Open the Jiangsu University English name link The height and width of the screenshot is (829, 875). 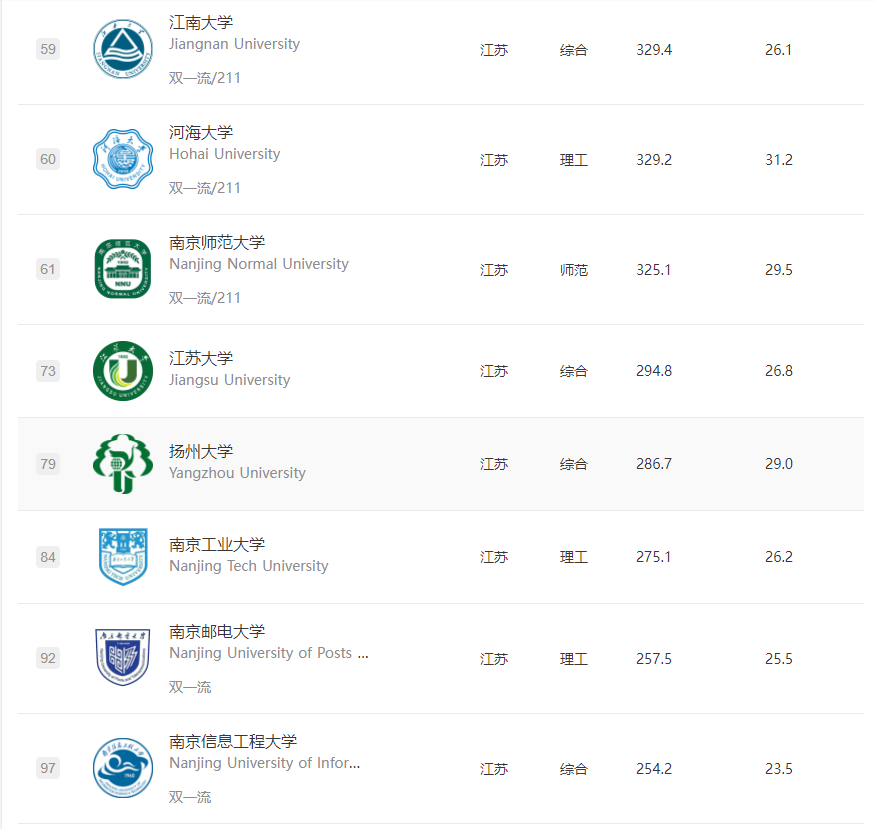pos(229,380)
